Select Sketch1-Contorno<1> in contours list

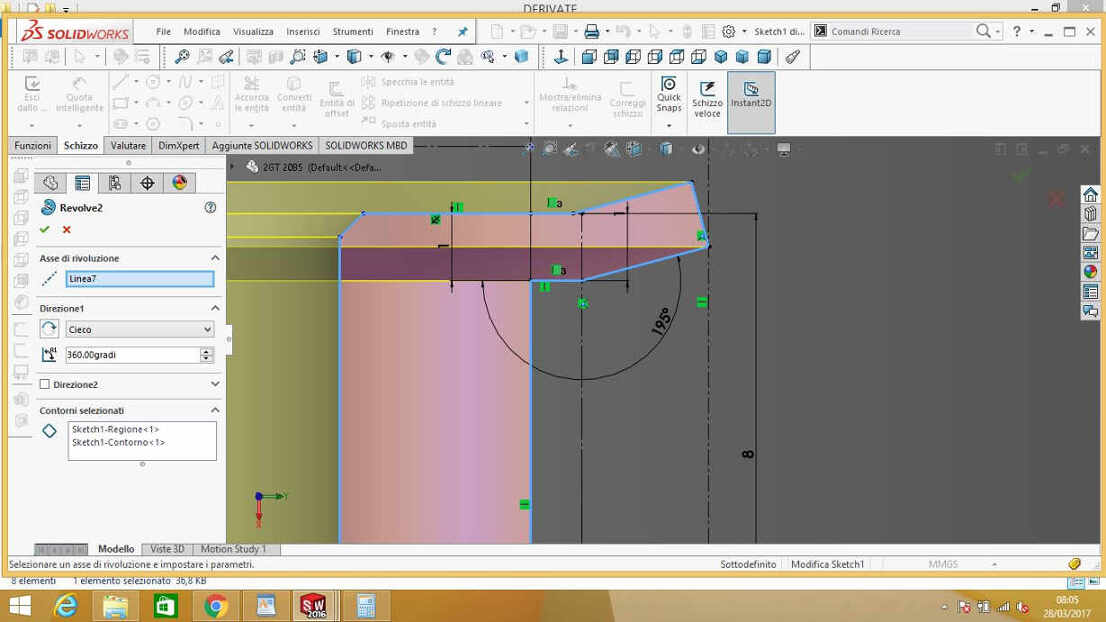click(x=118, y=443)
